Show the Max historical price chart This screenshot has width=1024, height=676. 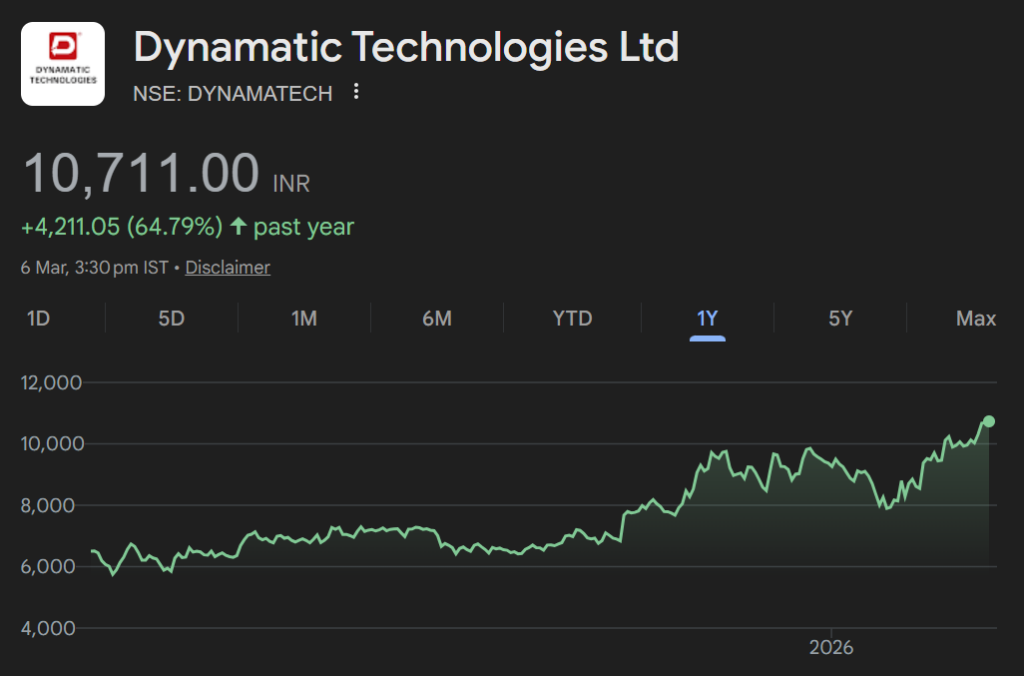coord(975,318)
